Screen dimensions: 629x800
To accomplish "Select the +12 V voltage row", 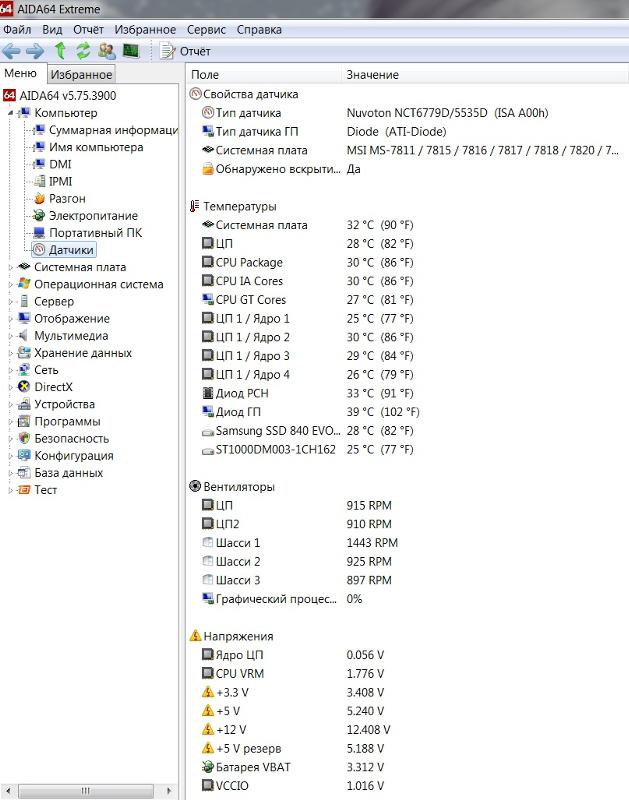I will (x=296, y=730).
